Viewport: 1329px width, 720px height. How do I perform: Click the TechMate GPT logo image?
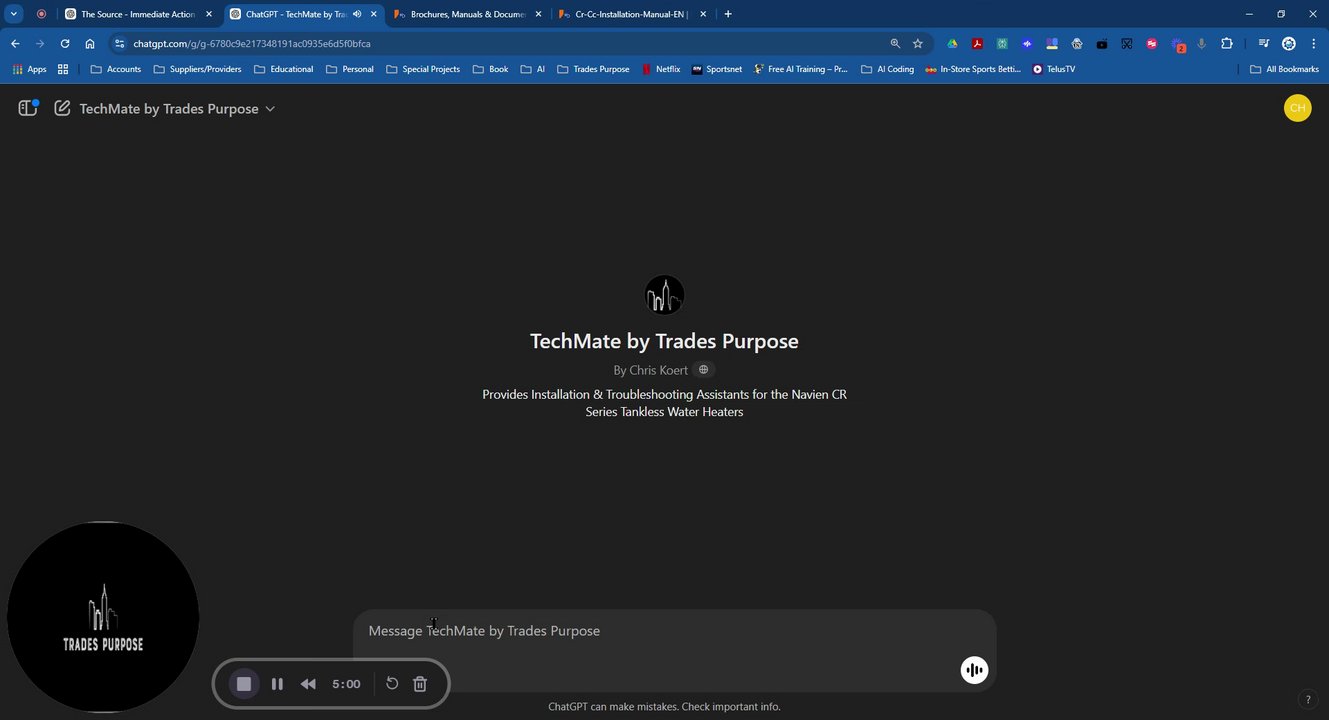pos(664,295)
